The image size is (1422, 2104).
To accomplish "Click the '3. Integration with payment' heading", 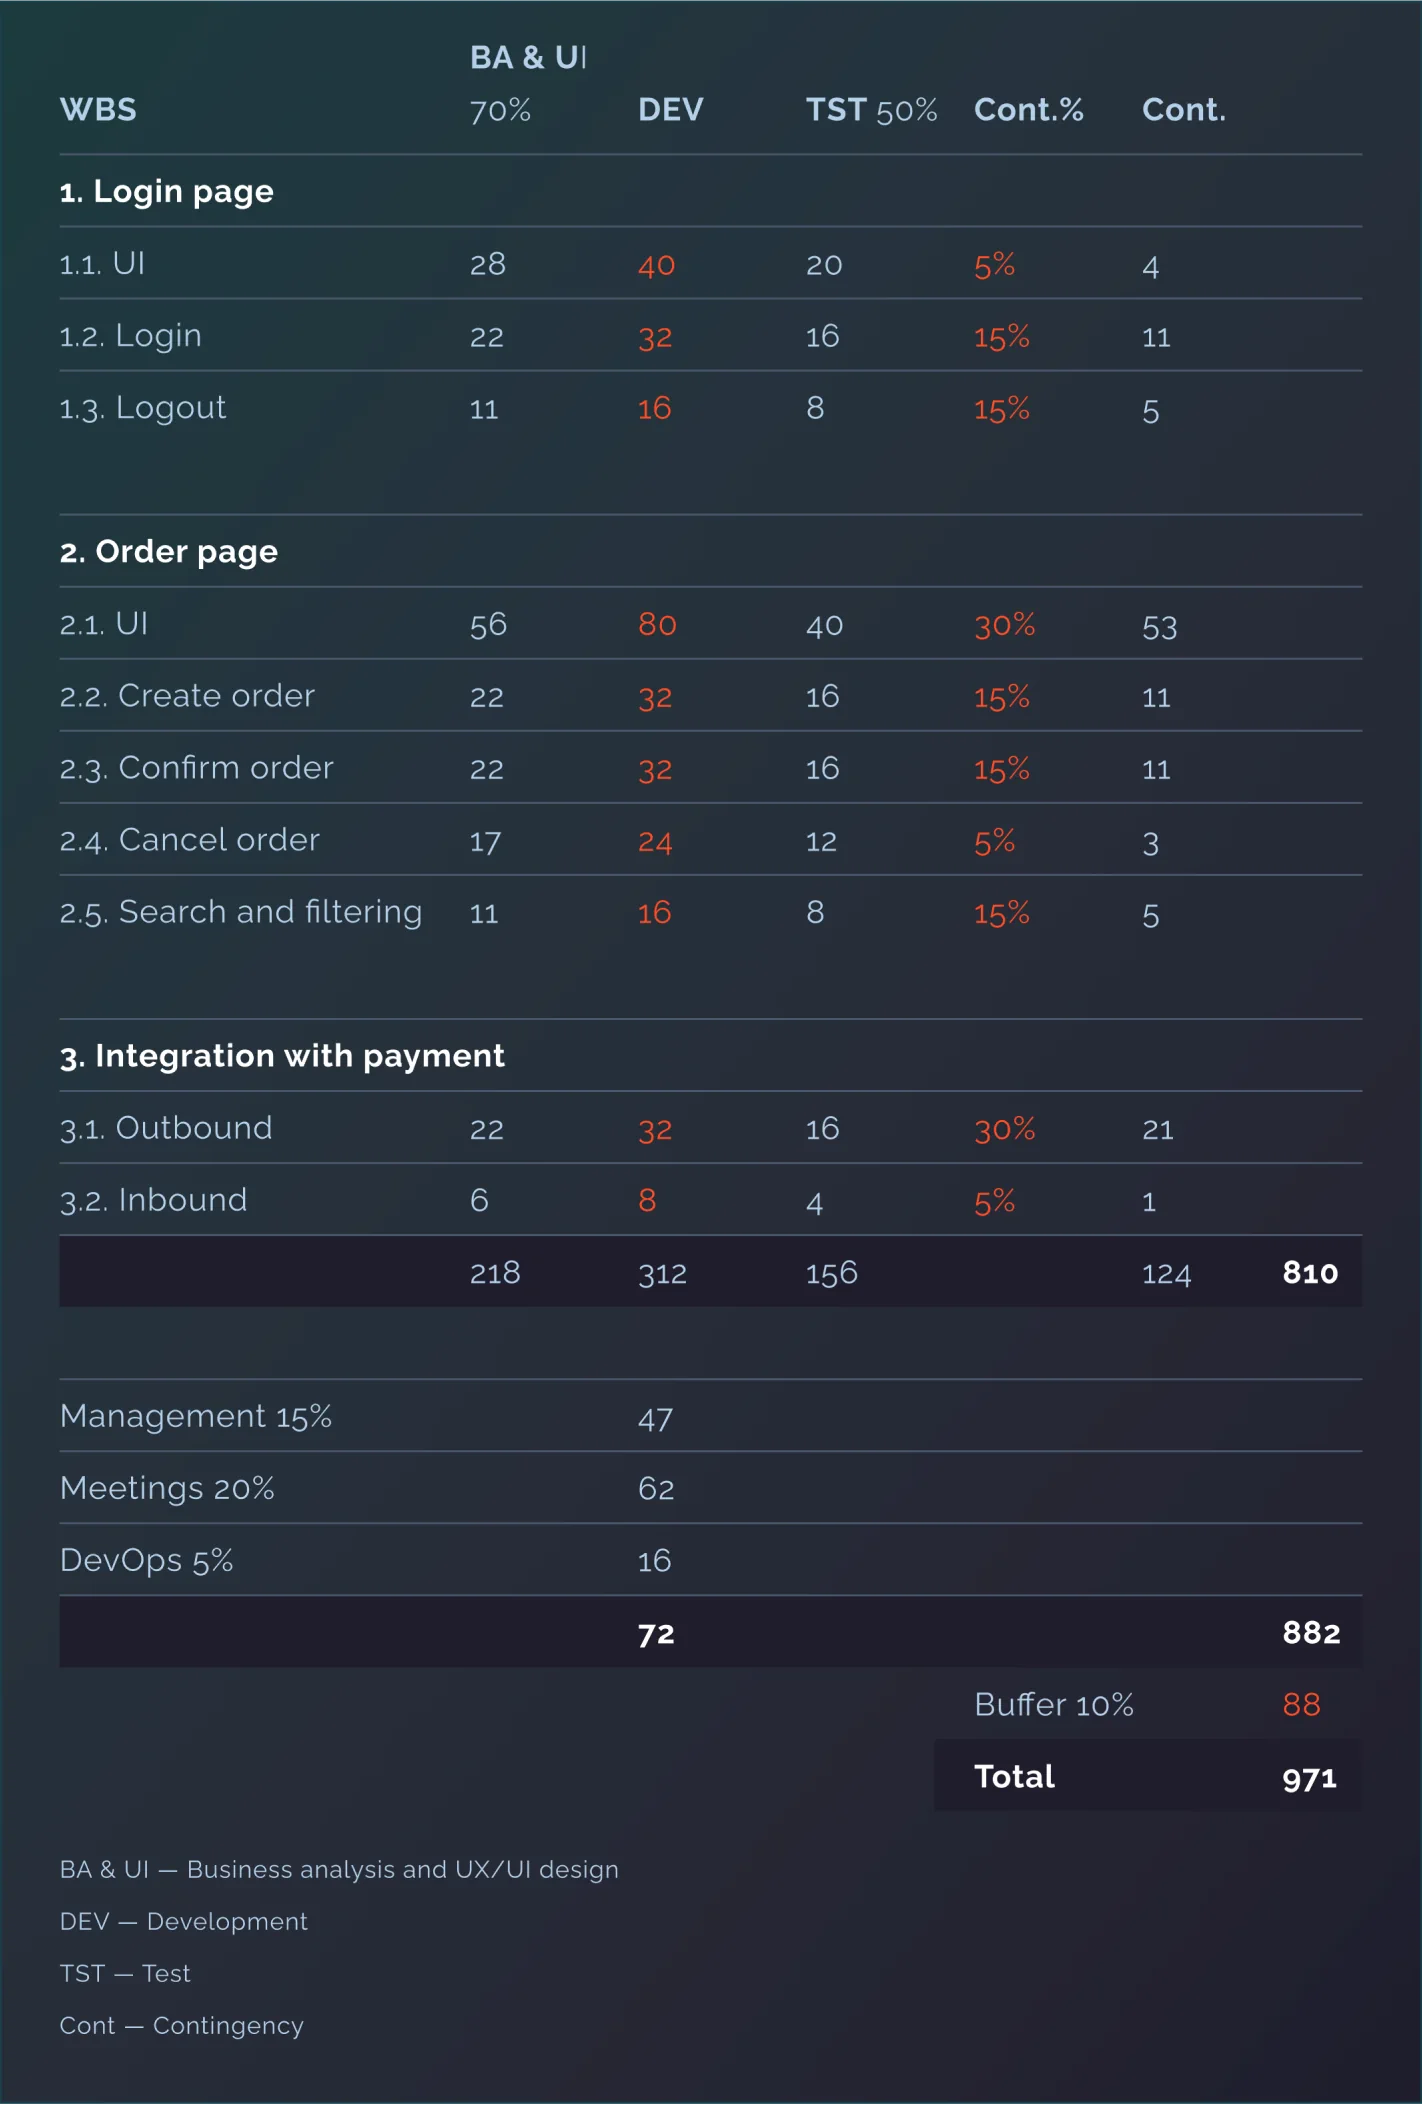I will click(x=282, y=1055).
